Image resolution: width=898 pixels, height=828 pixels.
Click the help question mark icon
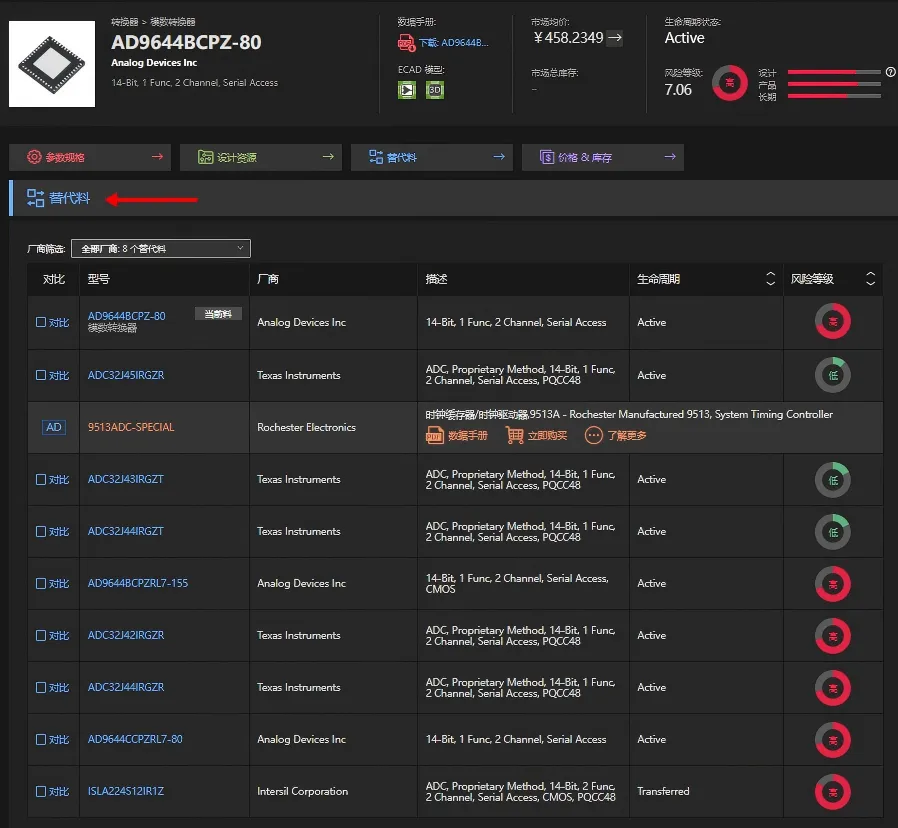891,72
